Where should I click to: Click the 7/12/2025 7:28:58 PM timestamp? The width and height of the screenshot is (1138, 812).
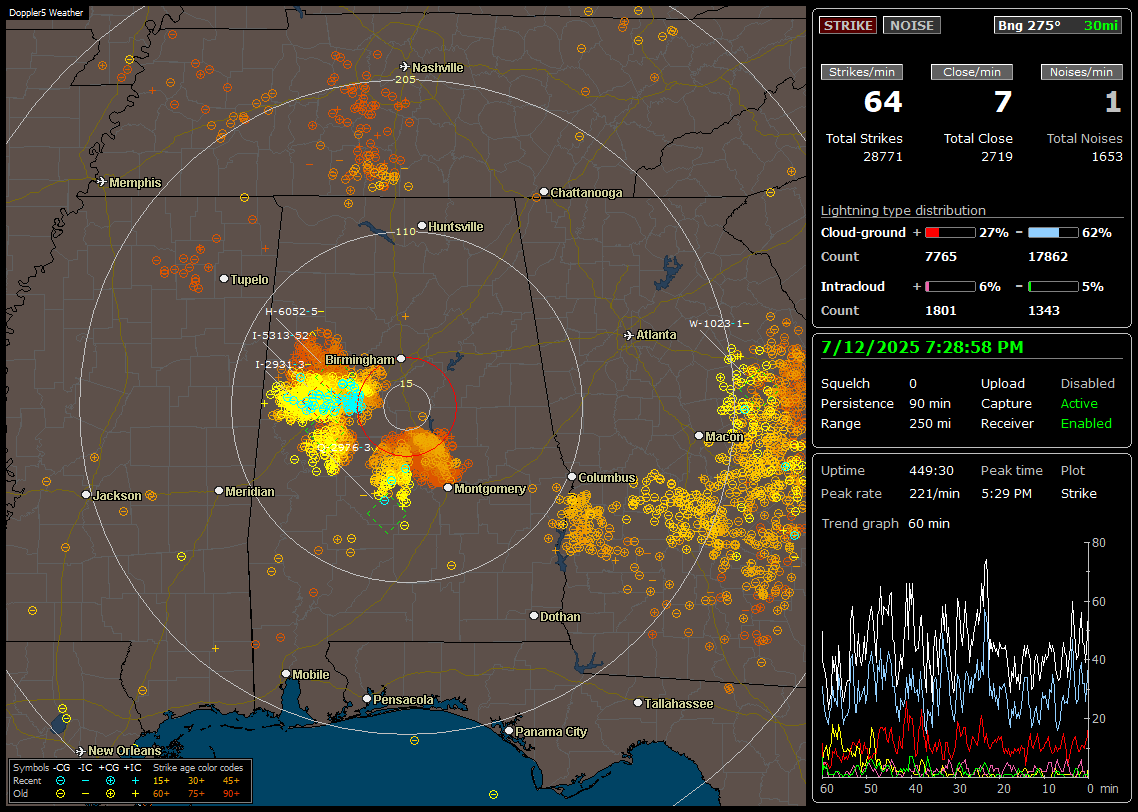[x=922, y=347]
